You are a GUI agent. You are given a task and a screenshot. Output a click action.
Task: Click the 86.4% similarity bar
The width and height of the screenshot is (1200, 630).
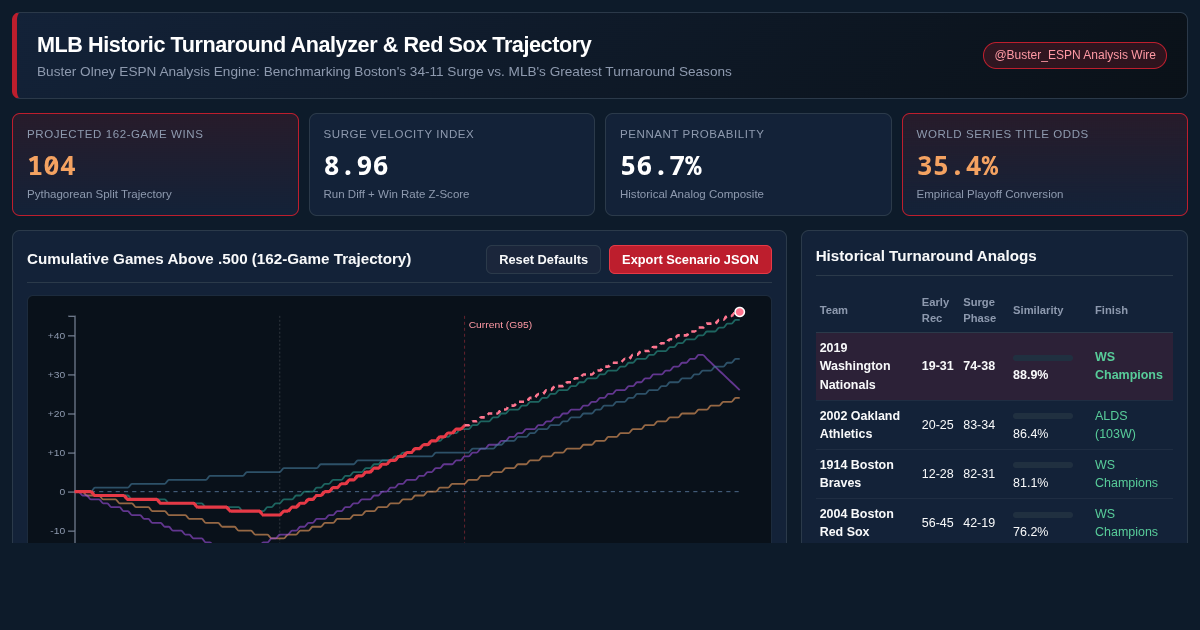coord(1043,416)
